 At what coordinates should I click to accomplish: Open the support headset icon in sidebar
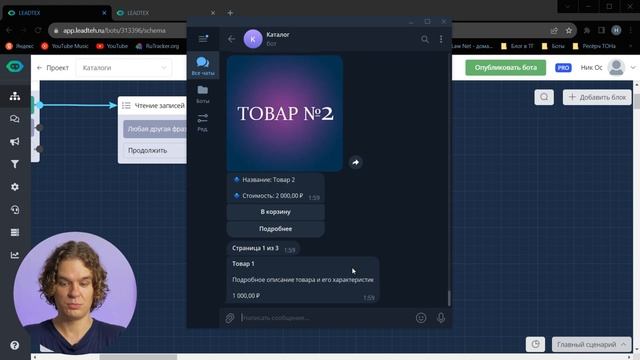pos(15,210)
